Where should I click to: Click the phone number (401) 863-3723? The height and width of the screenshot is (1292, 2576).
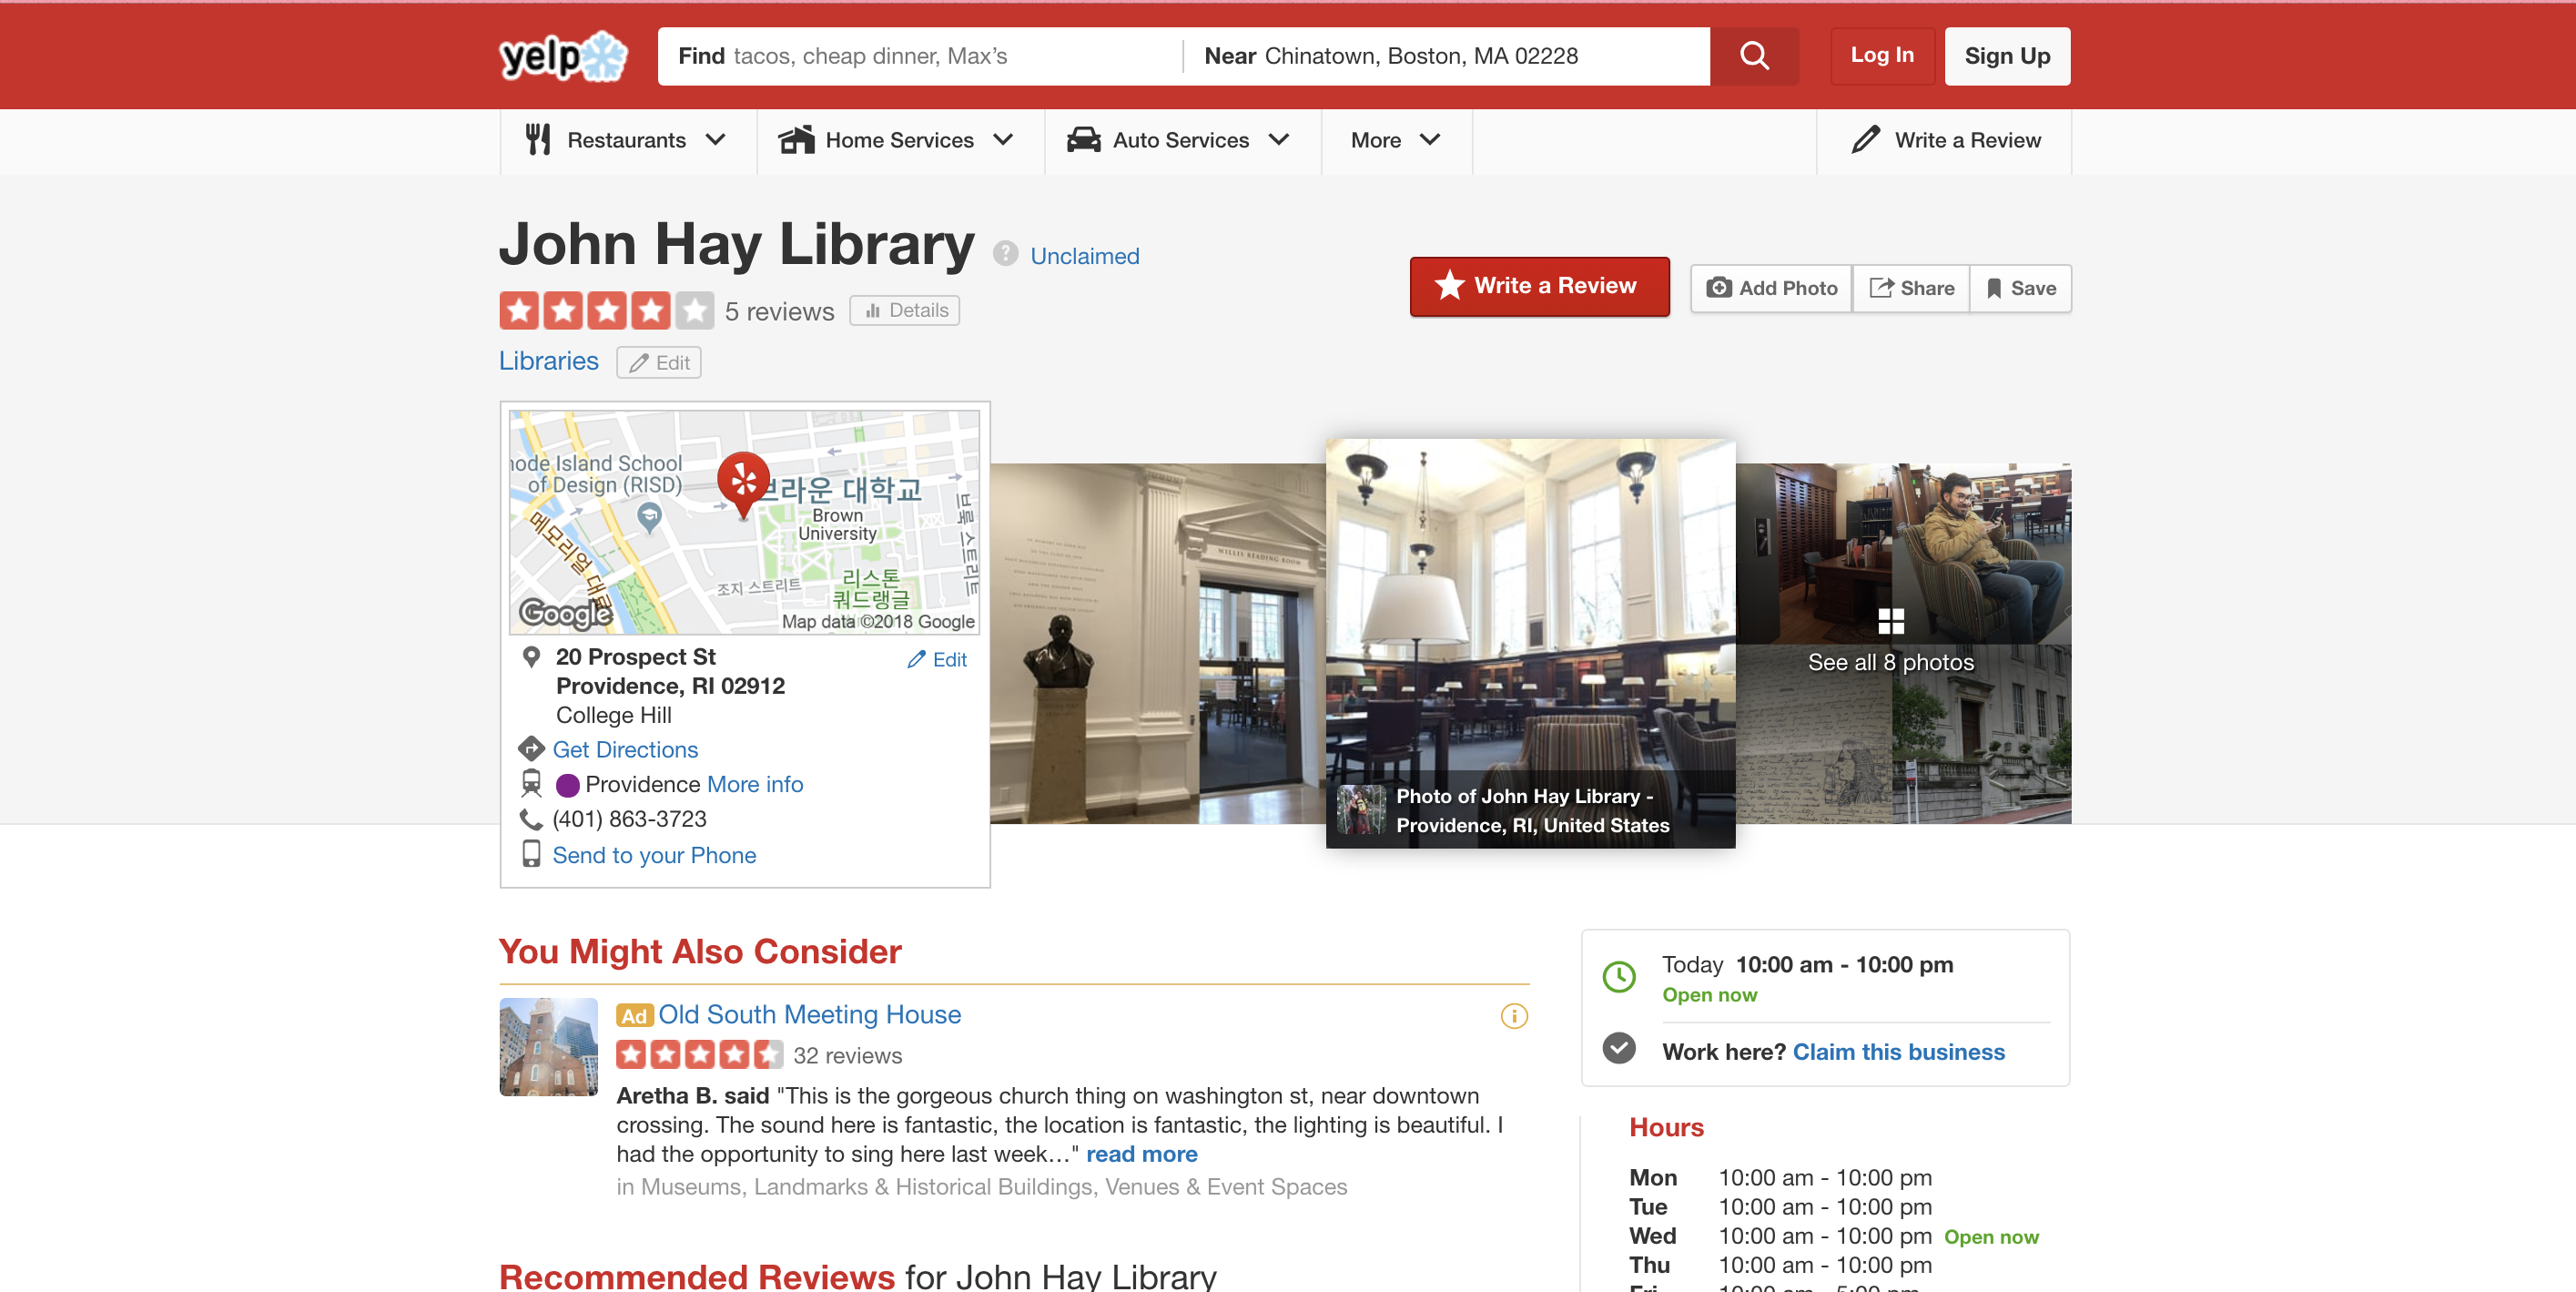pyautogui.click(x=629, y=818)
